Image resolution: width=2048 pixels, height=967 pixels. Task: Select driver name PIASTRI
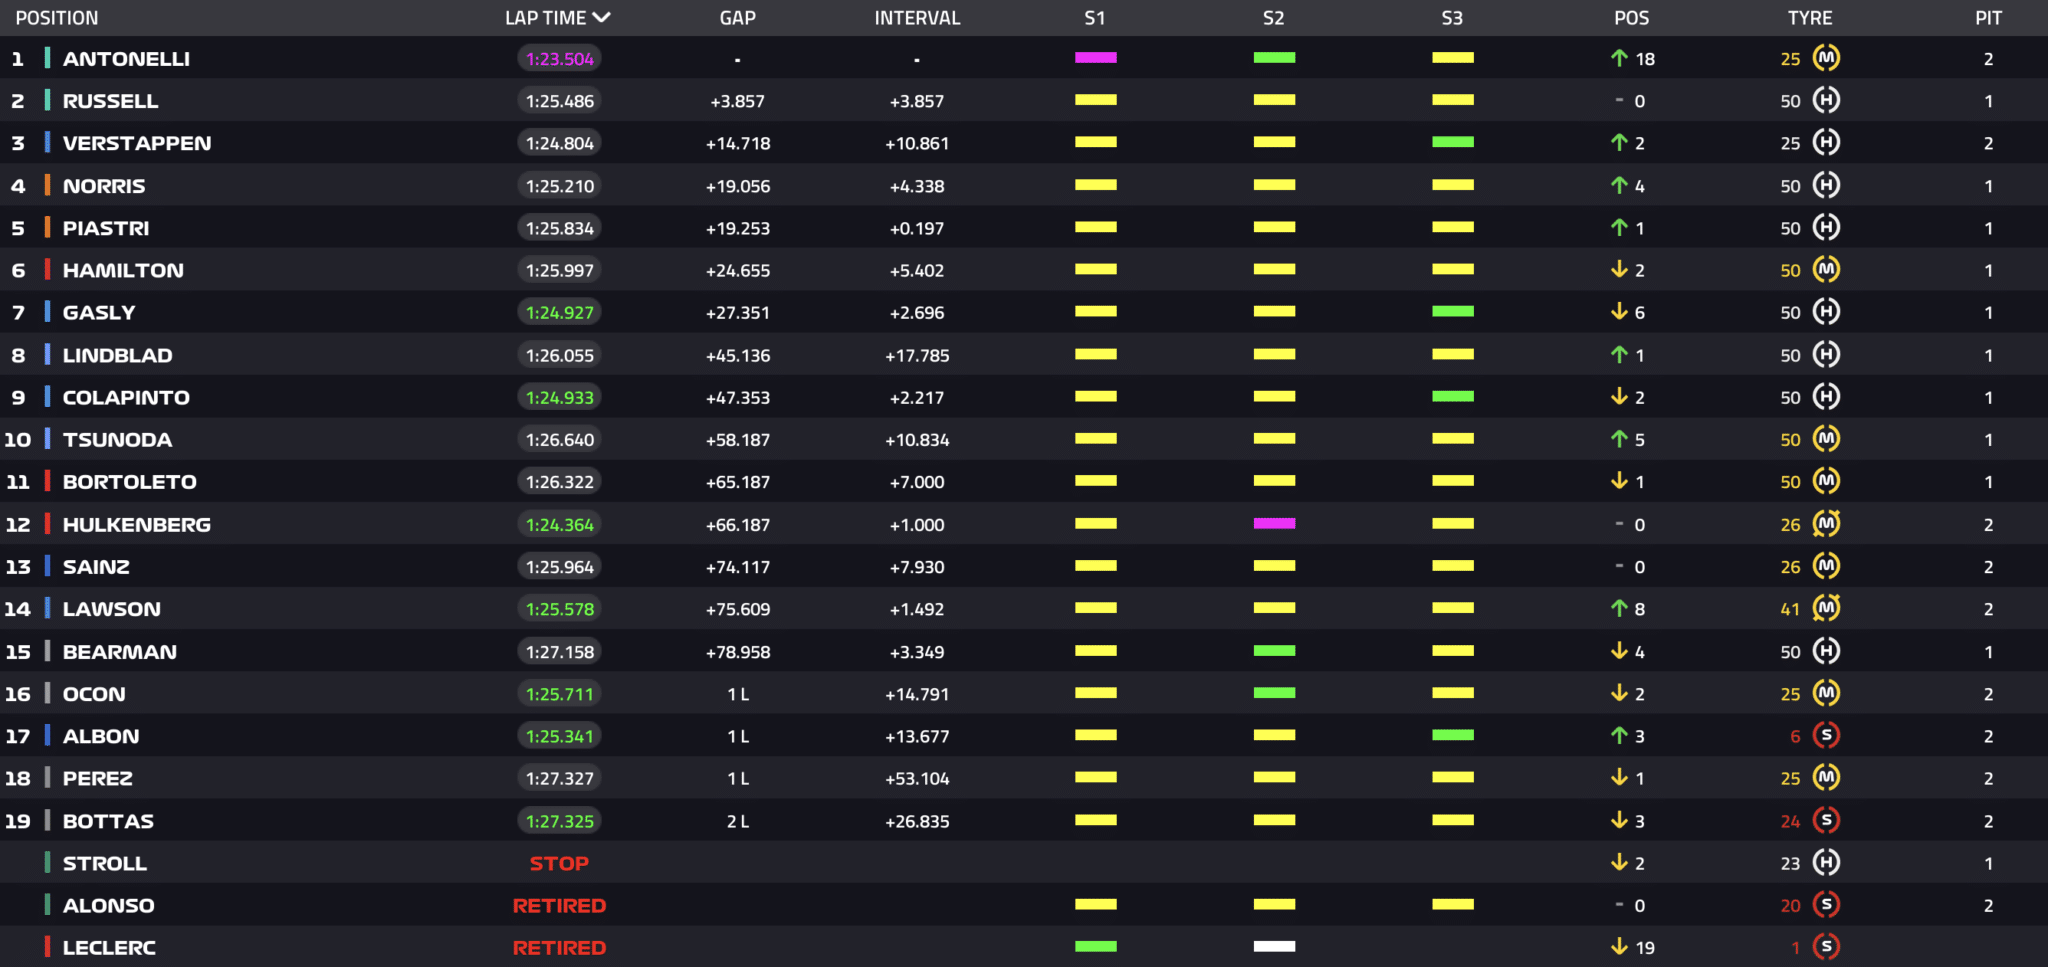click(106, 228)
